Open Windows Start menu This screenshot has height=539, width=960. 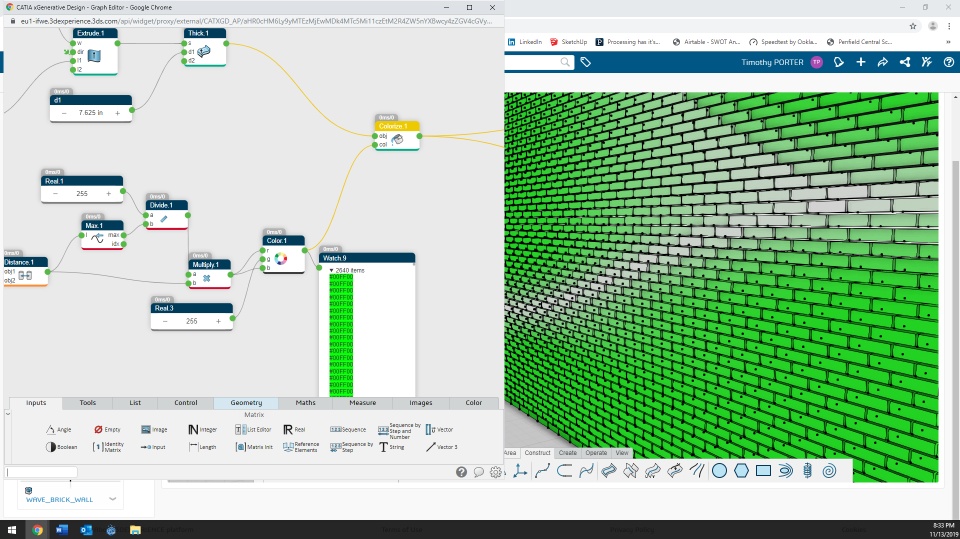click(x=12, y=530)
